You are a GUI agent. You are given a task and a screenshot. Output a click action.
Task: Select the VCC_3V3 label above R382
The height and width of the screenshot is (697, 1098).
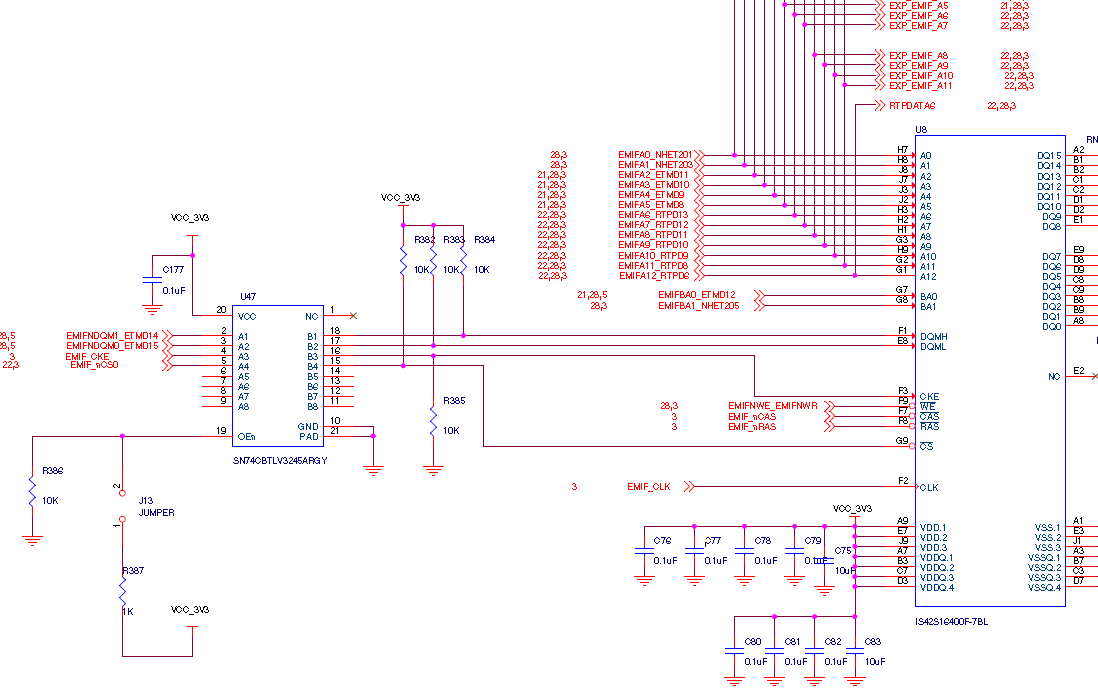401,198
